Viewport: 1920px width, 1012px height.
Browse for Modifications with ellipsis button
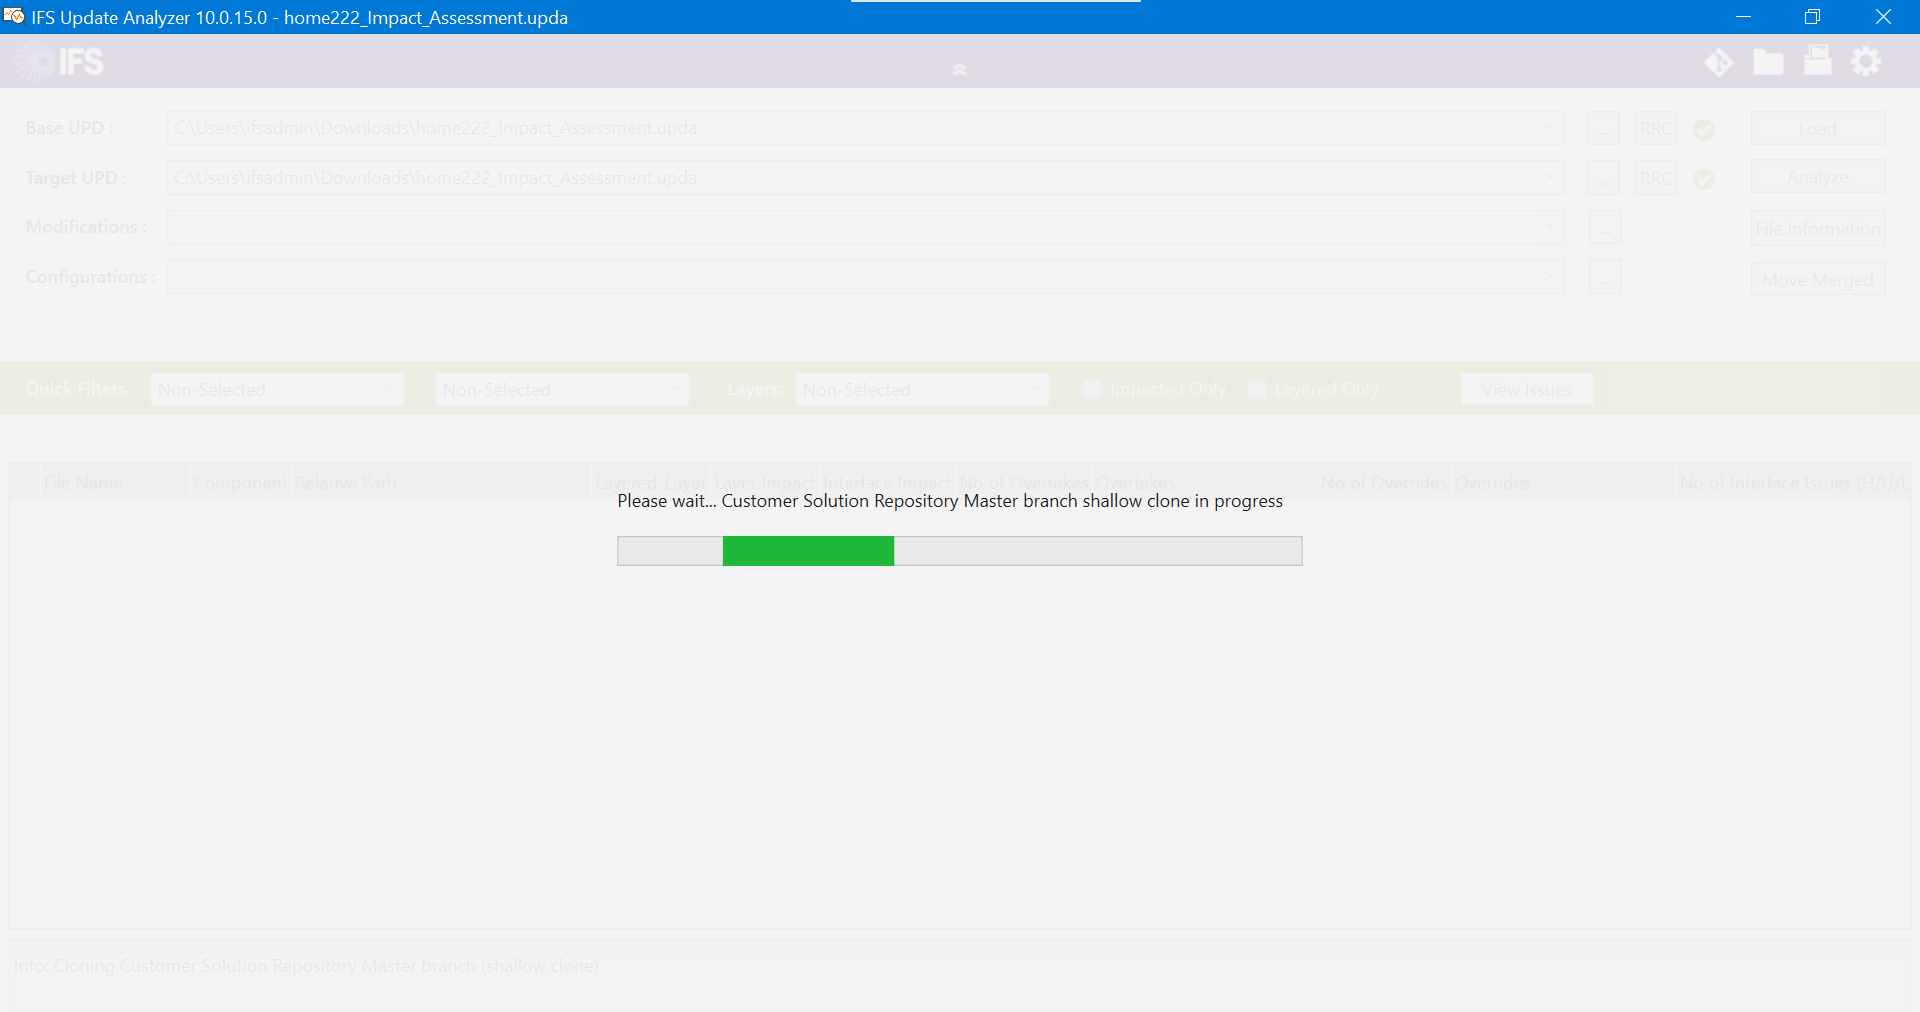pyautogui.click(x=1605, y=227)
